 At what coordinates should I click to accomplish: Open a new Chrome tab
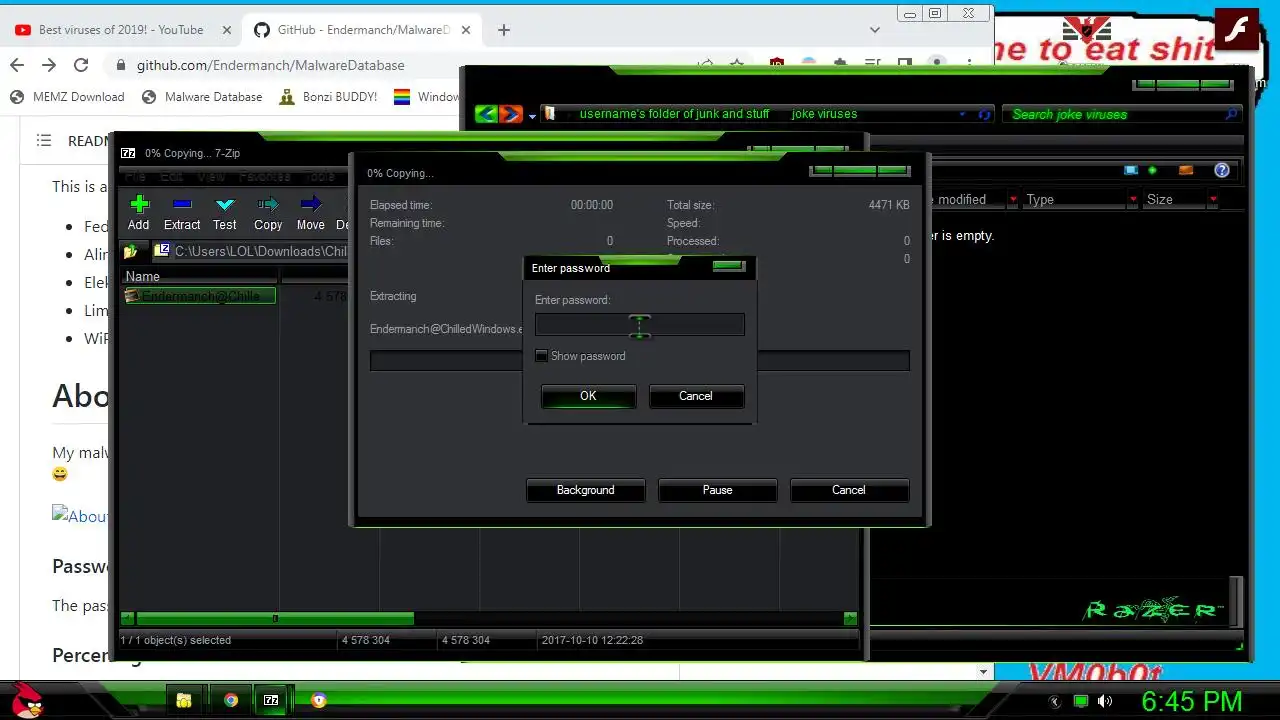[x=504, y=30]
